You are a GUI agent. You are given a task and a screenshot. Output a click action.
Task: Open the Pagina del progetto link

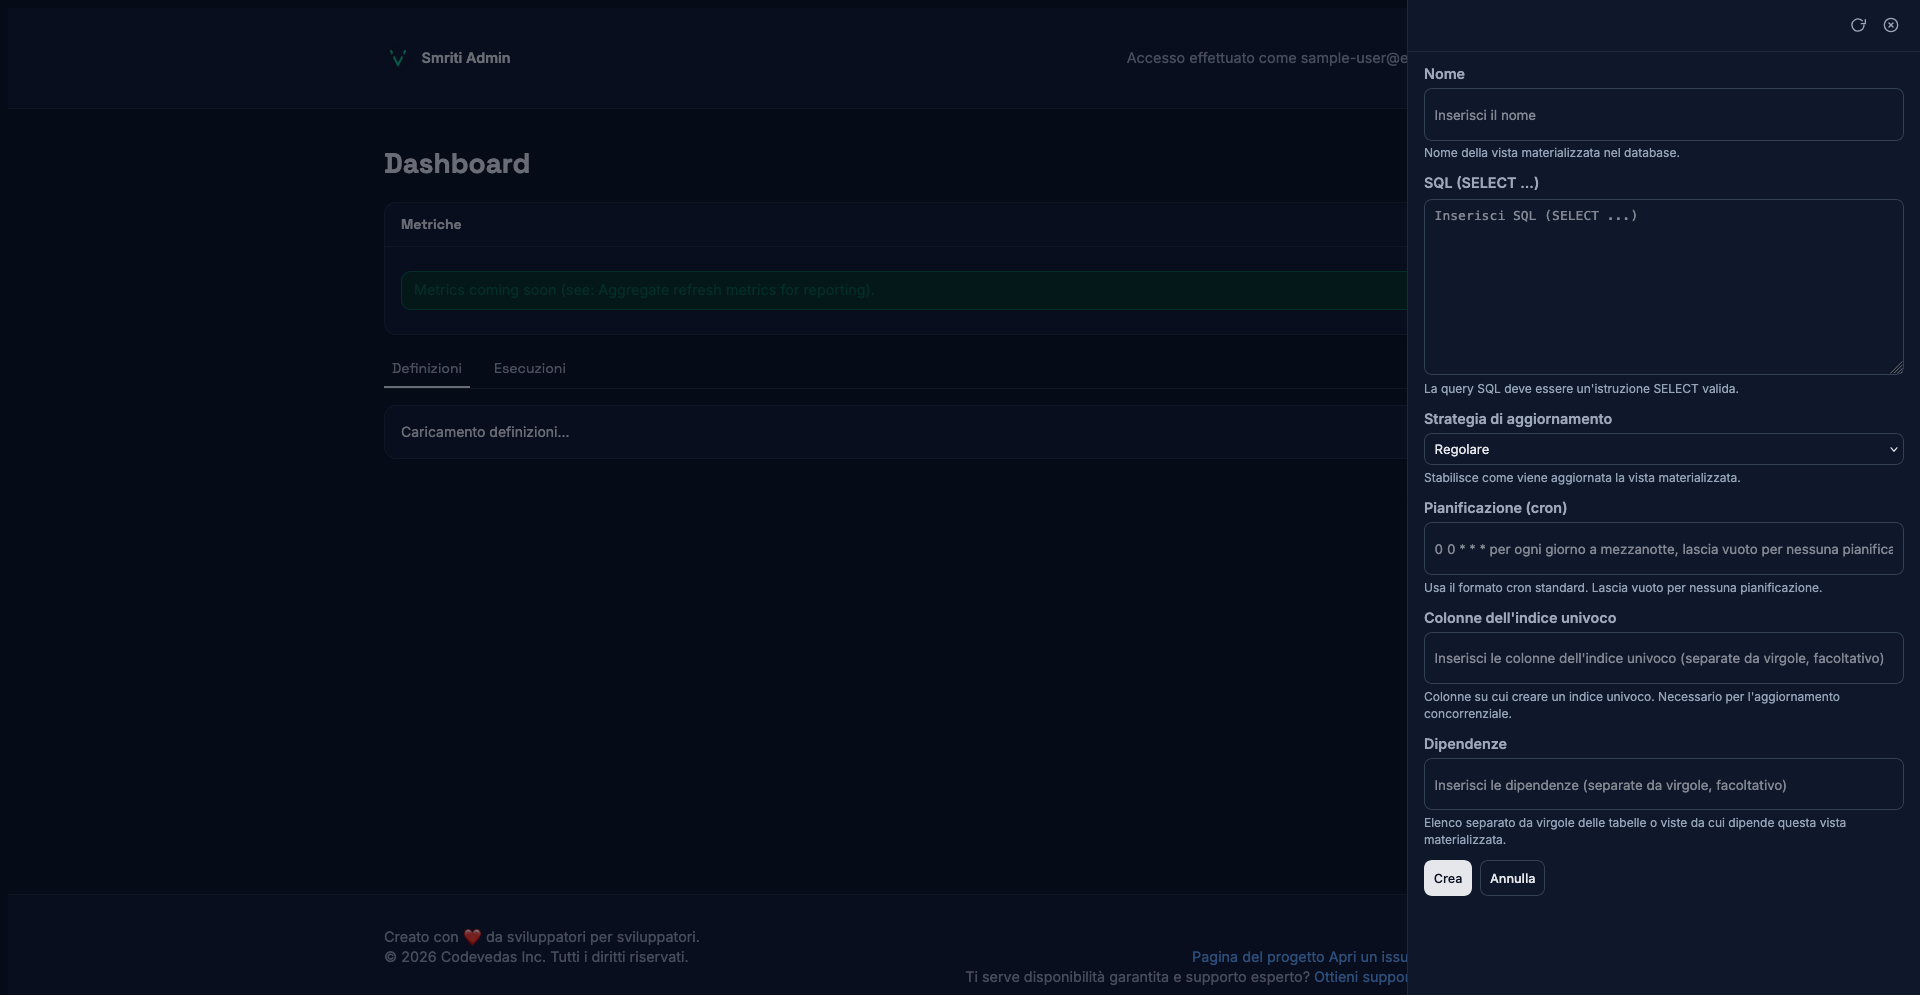(1257, 957)
